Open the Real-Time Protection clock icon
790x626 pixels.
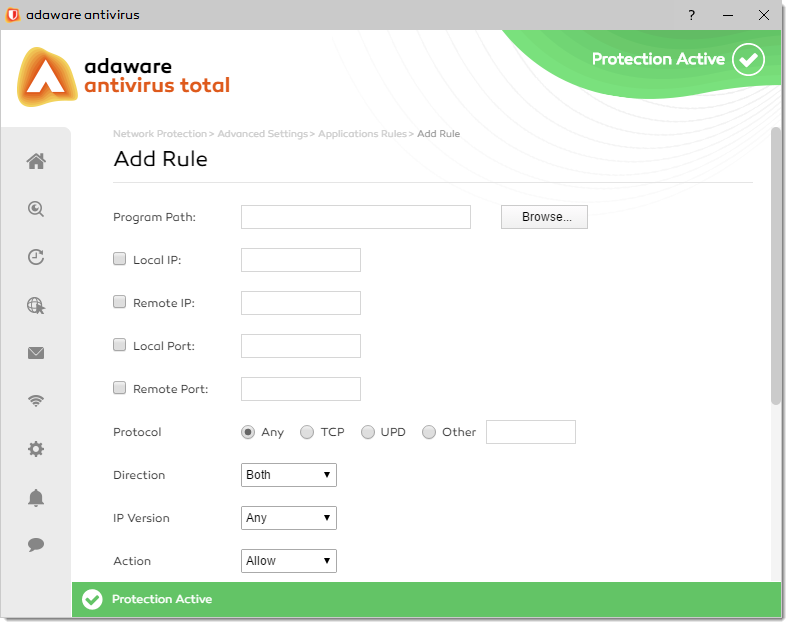click(36, 257)
